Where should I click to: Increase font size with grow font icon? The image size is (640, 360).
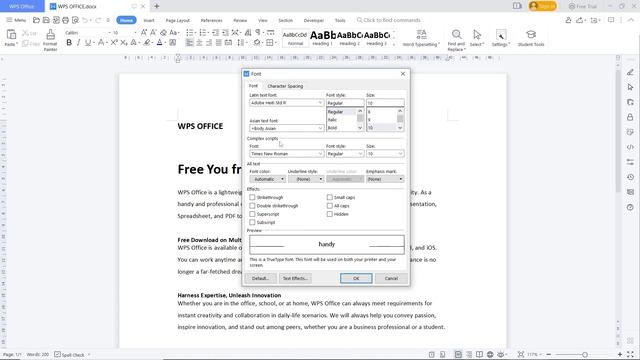[x=144, y=32]
